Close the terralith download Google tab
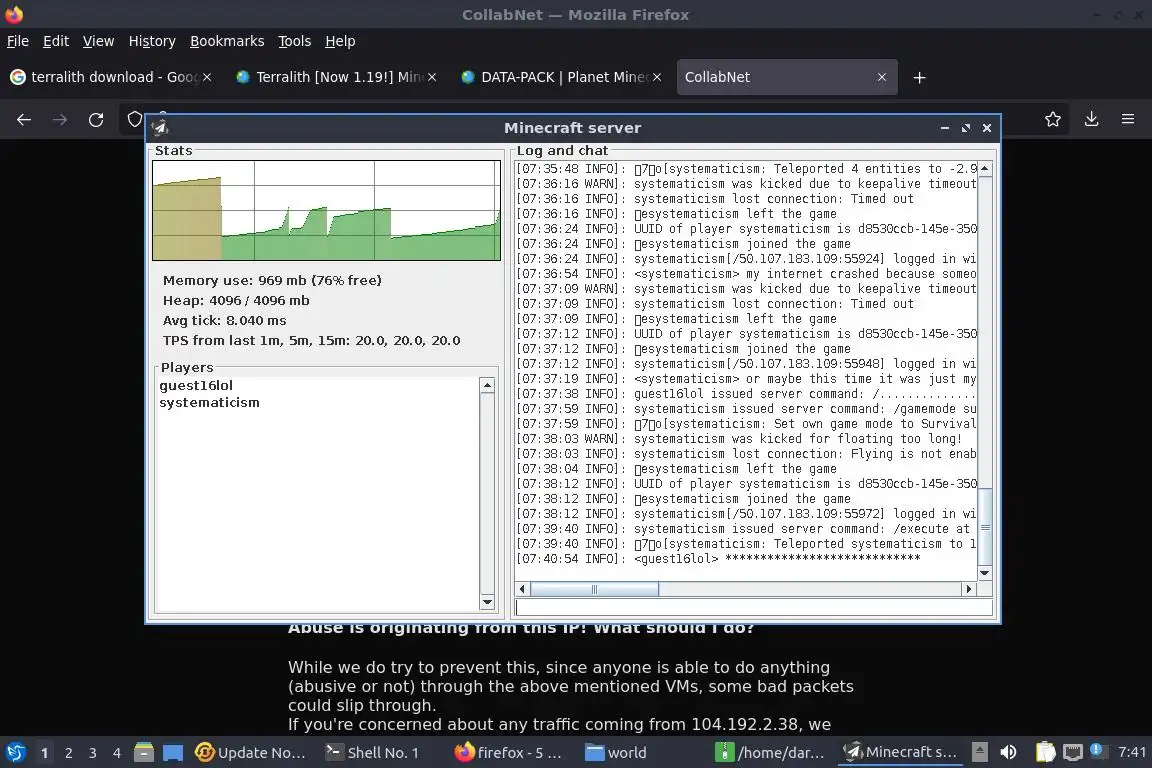Screen dimensions: 1152x768 pos(207,77)
